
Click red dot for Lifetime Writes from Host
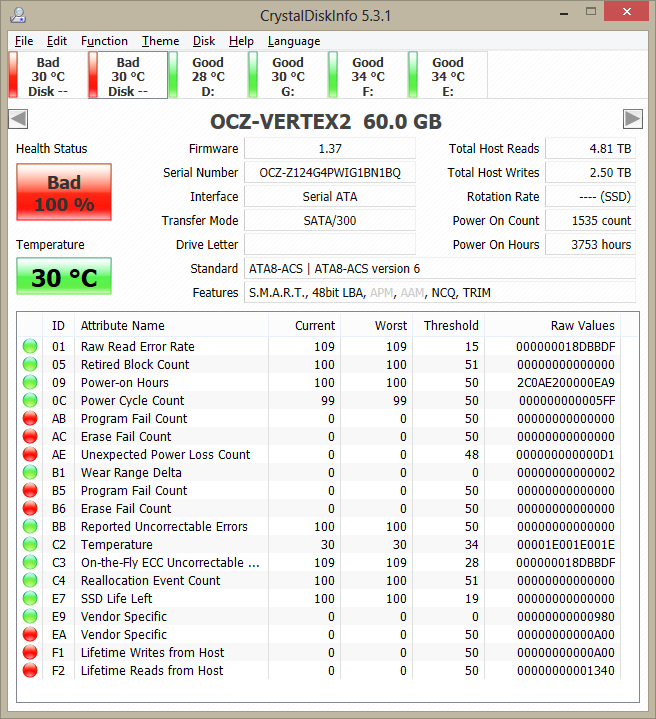30,652
